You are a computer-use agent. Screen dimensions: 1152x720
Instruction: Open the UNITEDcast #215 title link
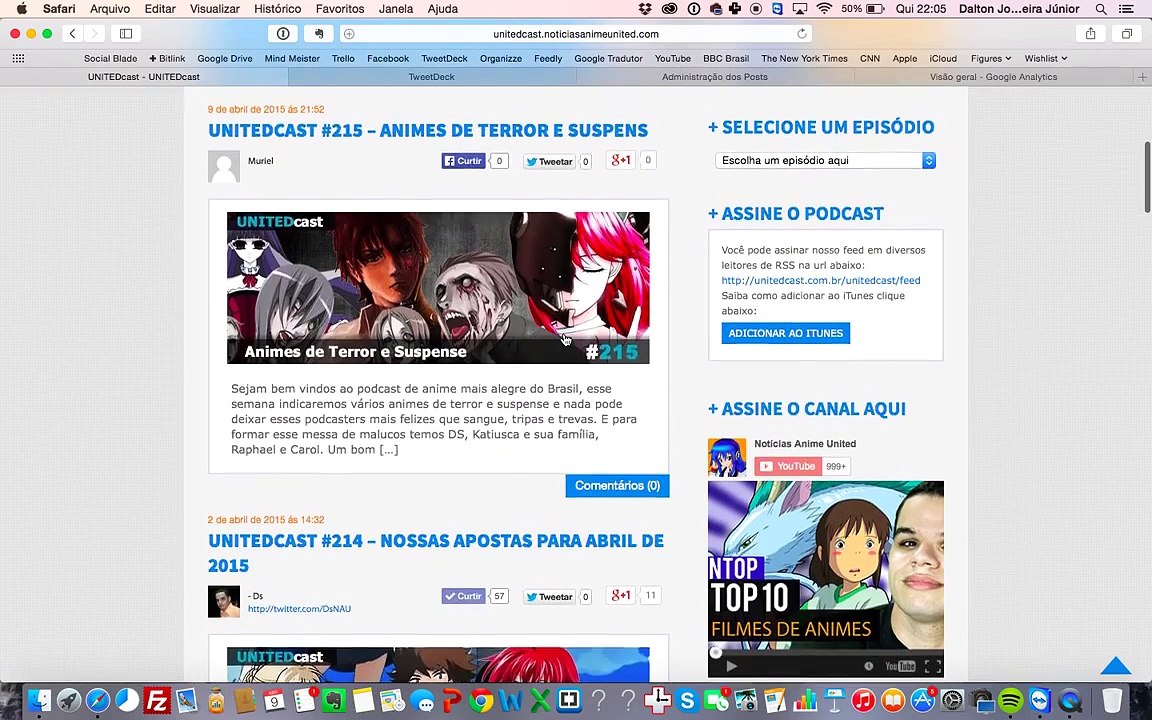coord(428,130)
